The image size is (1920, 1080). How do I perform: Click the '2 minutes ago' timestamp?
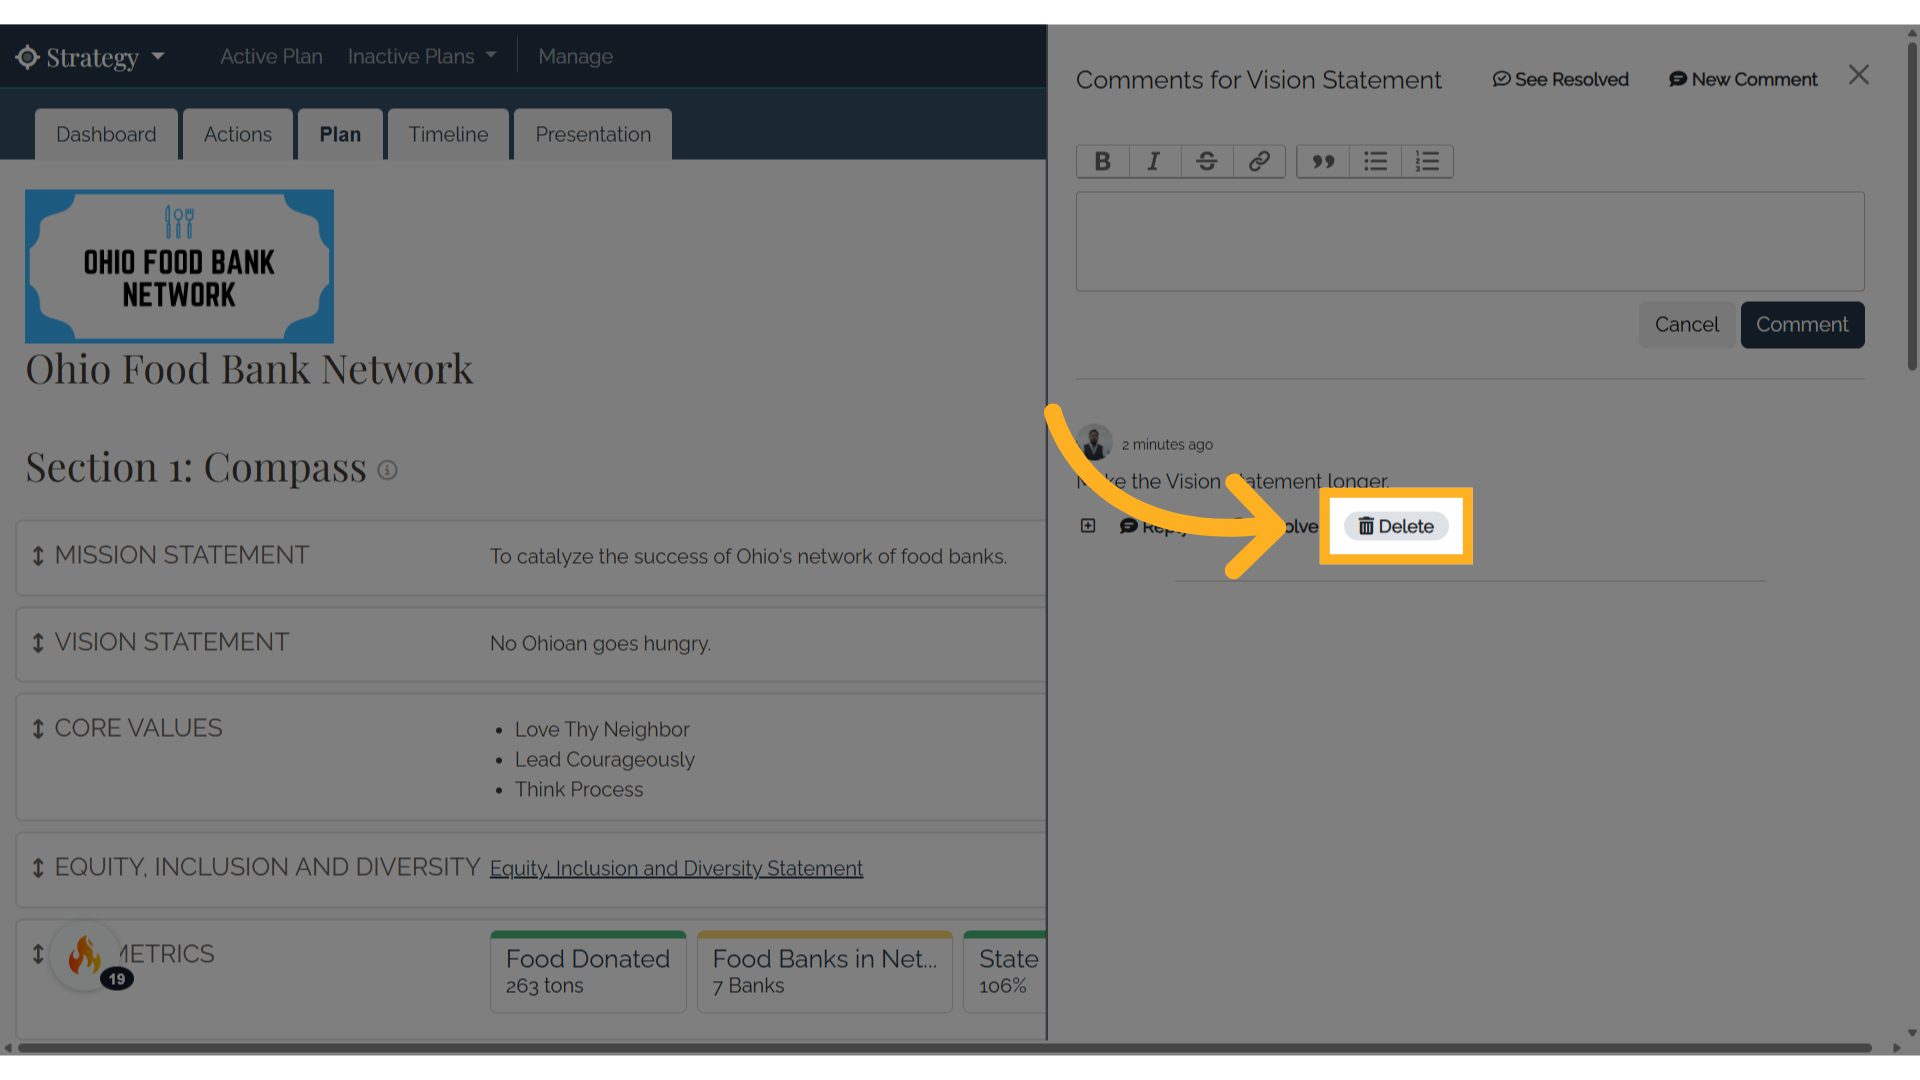pyautogui.click(x=1167, y=444)
